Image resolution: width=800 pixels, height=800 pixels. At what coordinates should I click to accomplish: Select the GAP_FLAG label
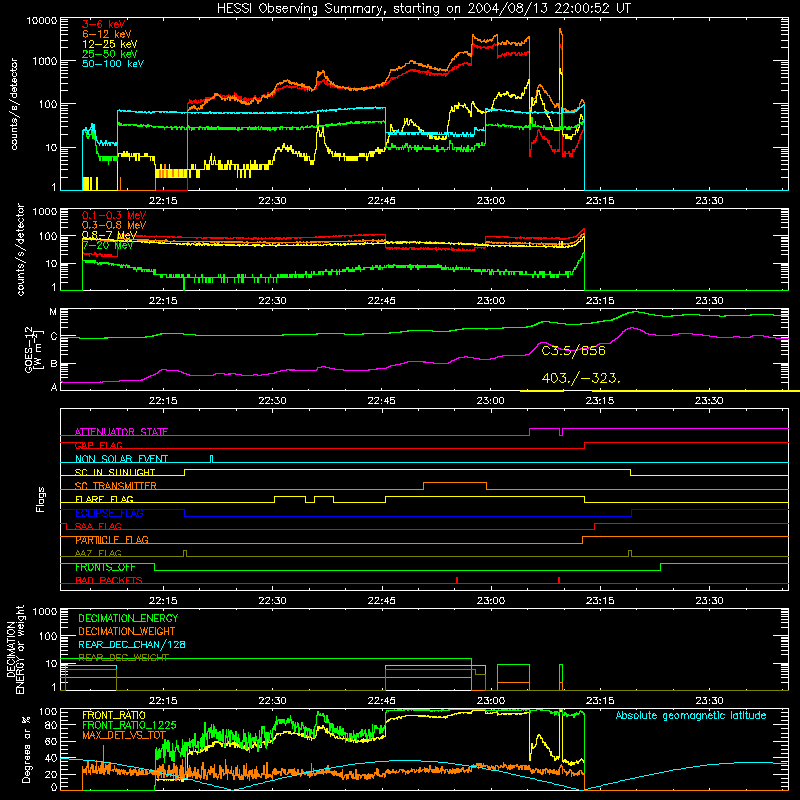pos(98,445)
